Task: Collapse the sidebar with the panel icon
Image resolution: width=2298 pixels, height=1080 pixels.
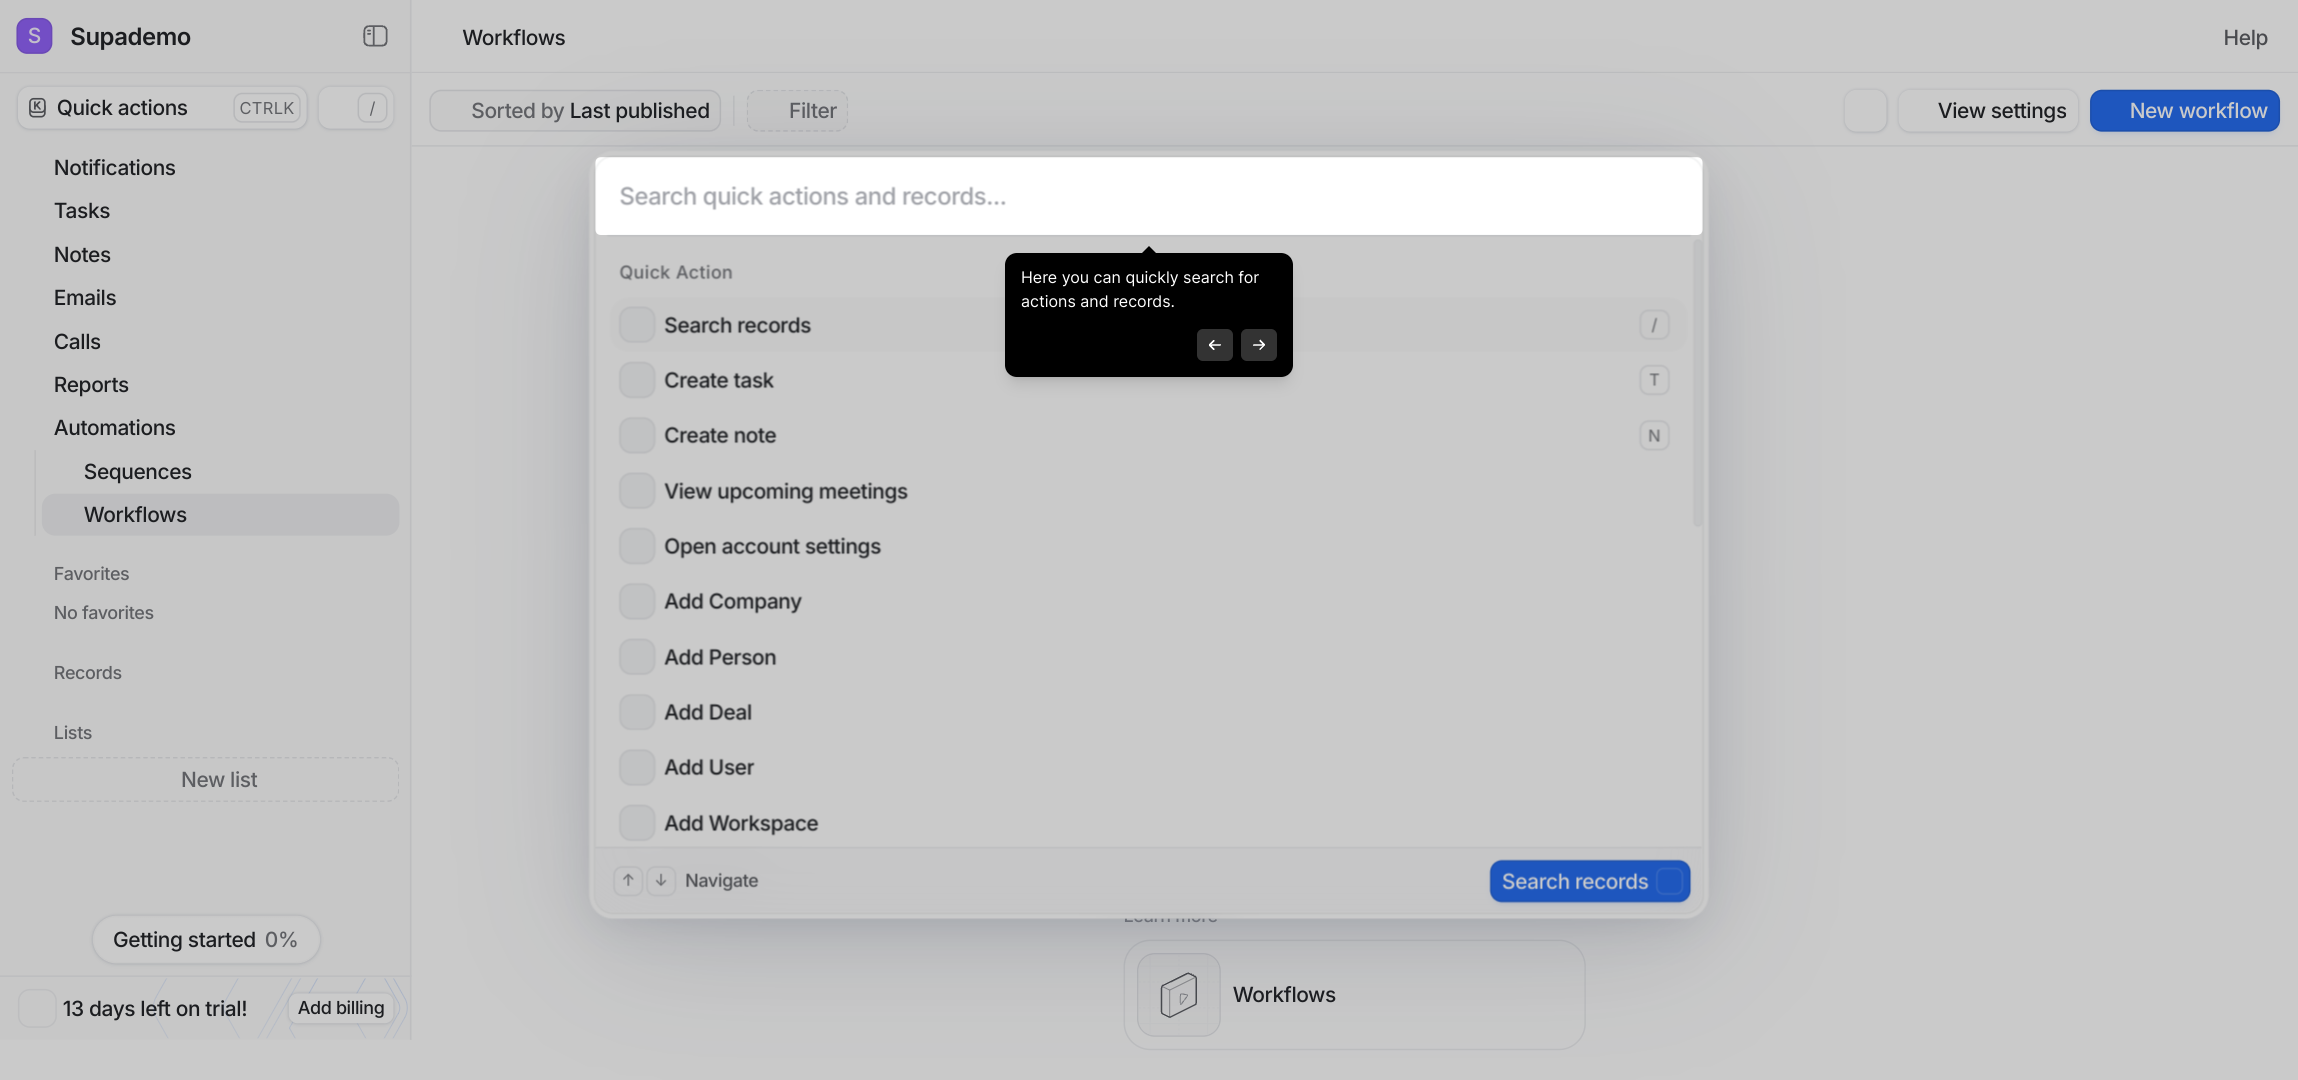Action: 375,36
